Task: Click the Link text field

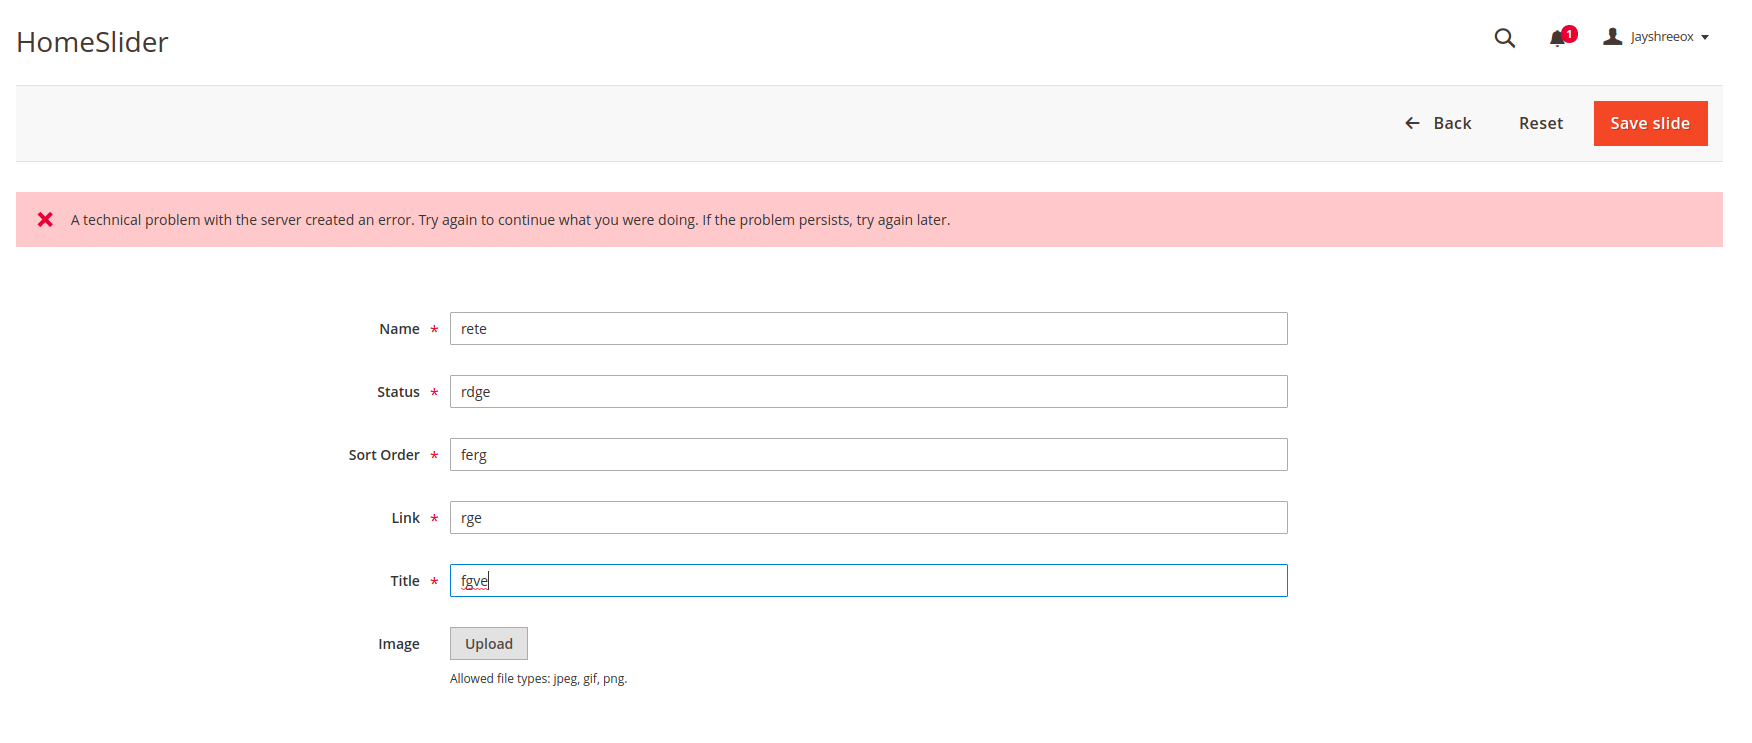Action: (868, 518)
